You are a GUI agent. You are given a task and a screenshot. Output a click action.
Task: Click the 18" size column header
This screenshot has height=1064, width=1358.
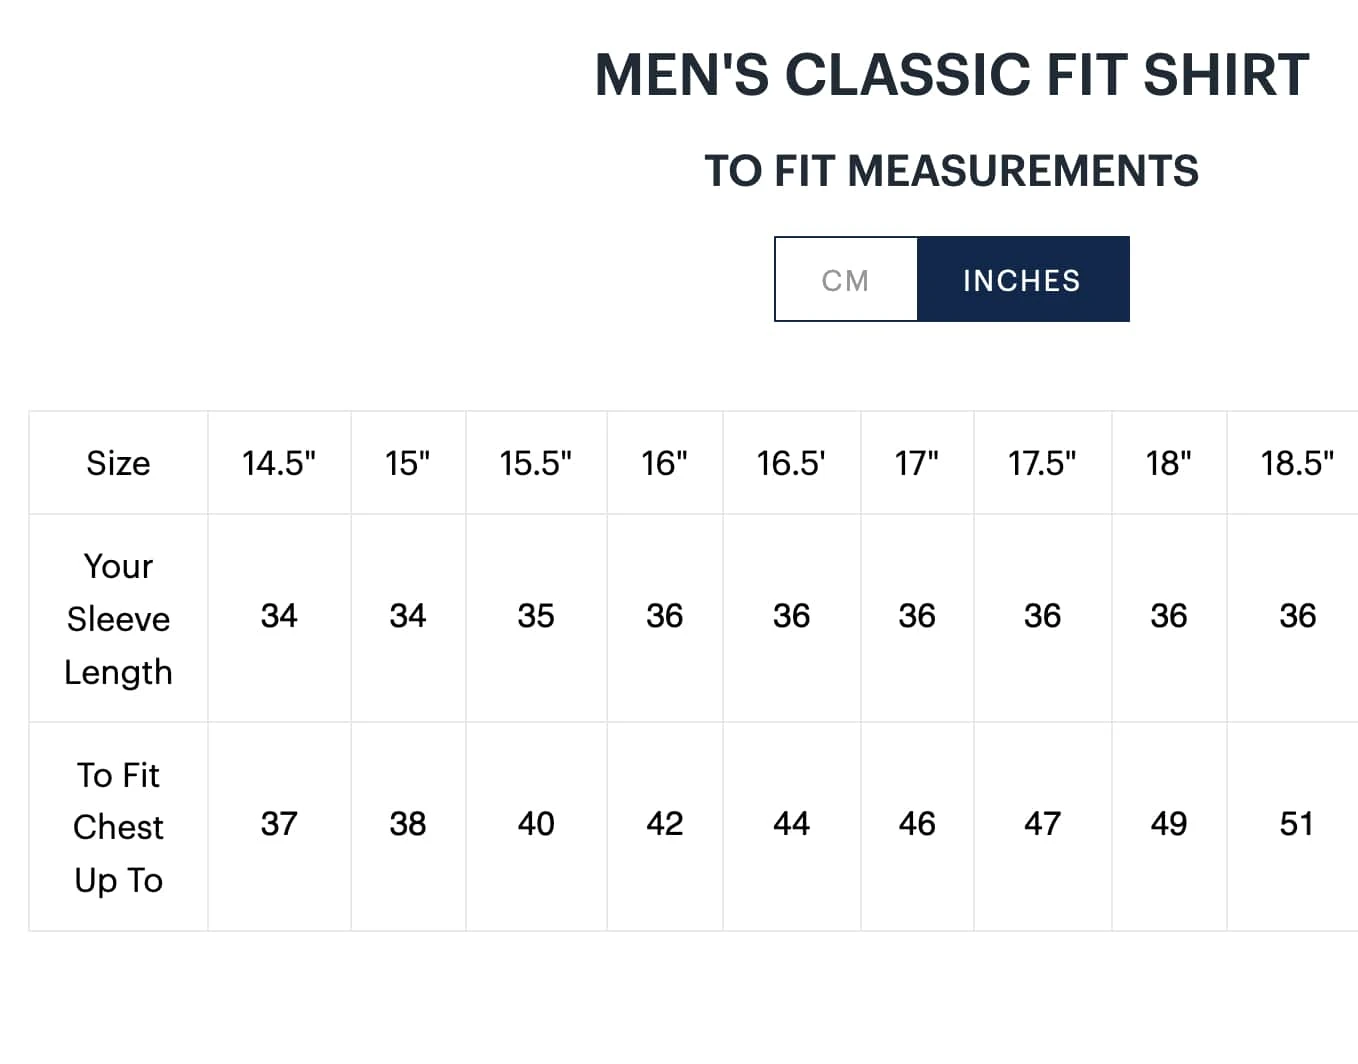tap(1168, 463)
